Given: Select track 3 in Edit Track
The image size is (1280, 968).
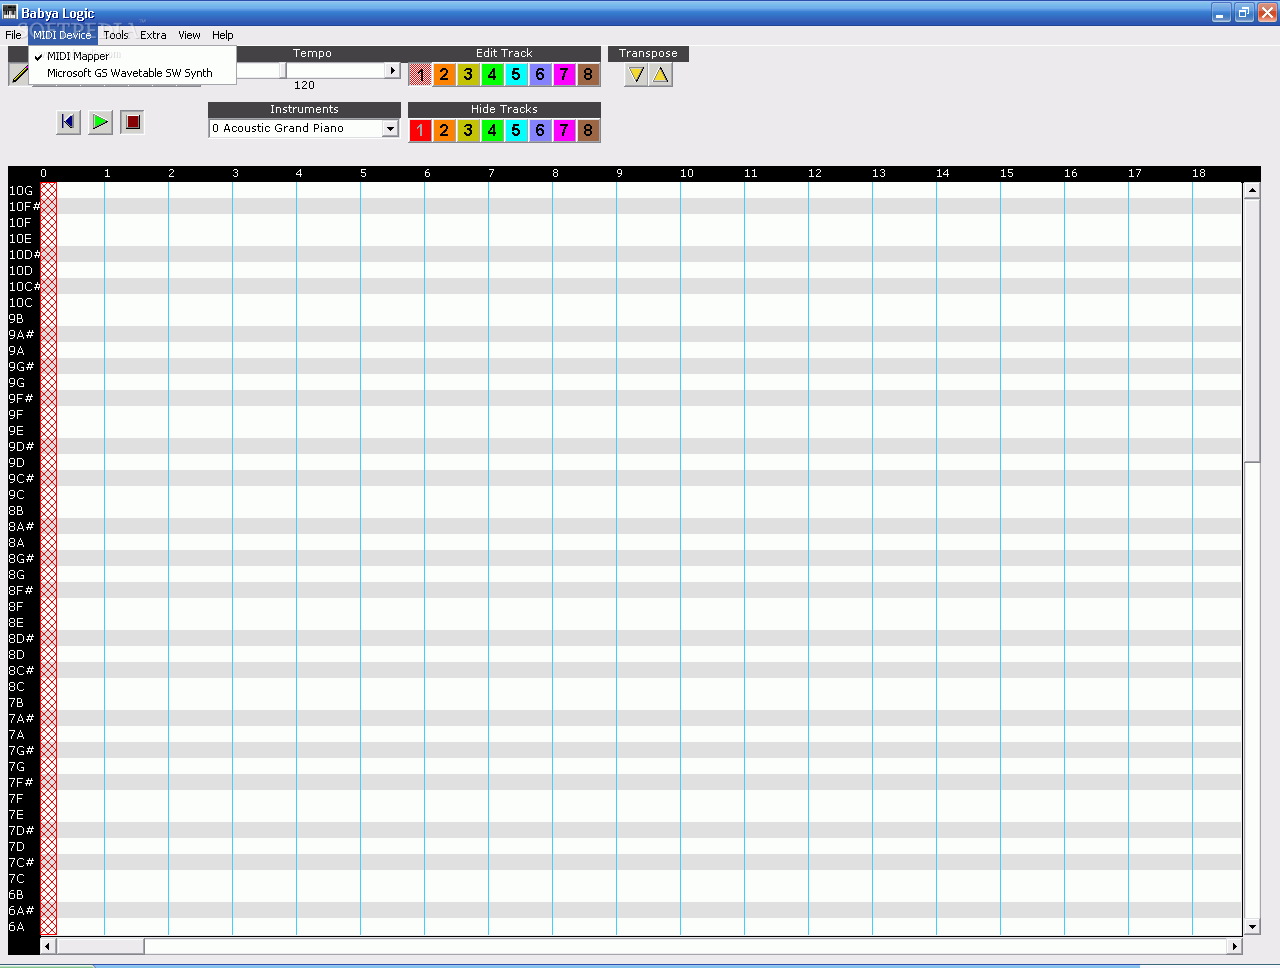Looking at the screenshot, I should [468, 75].
